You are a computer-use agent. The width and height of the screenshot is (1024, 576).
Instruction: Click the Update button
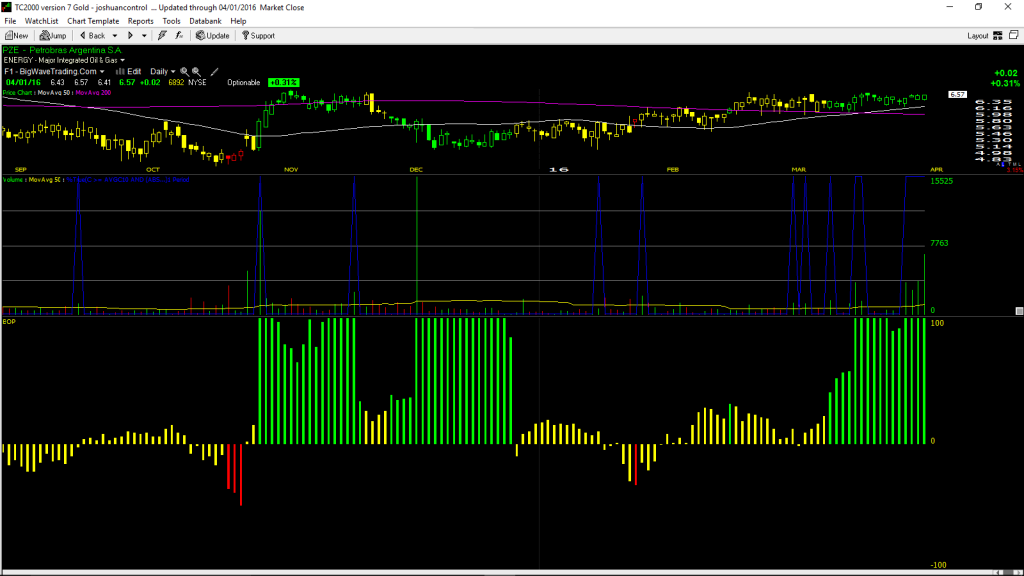pyautogui.click(x=212, y=36)
